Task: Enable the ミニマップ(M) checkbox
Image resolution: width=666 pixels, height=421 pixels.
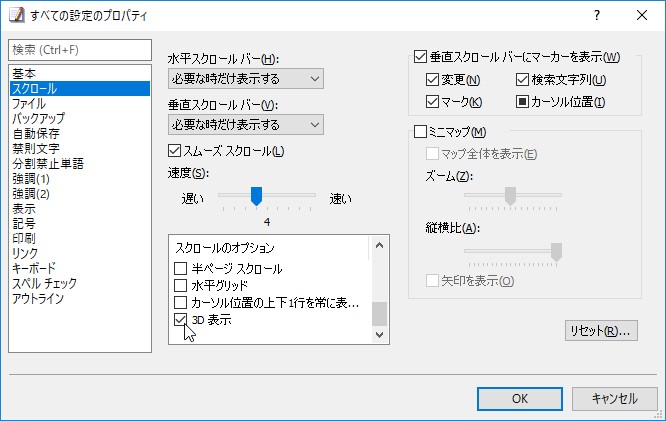Action: [x=420, y=132]
